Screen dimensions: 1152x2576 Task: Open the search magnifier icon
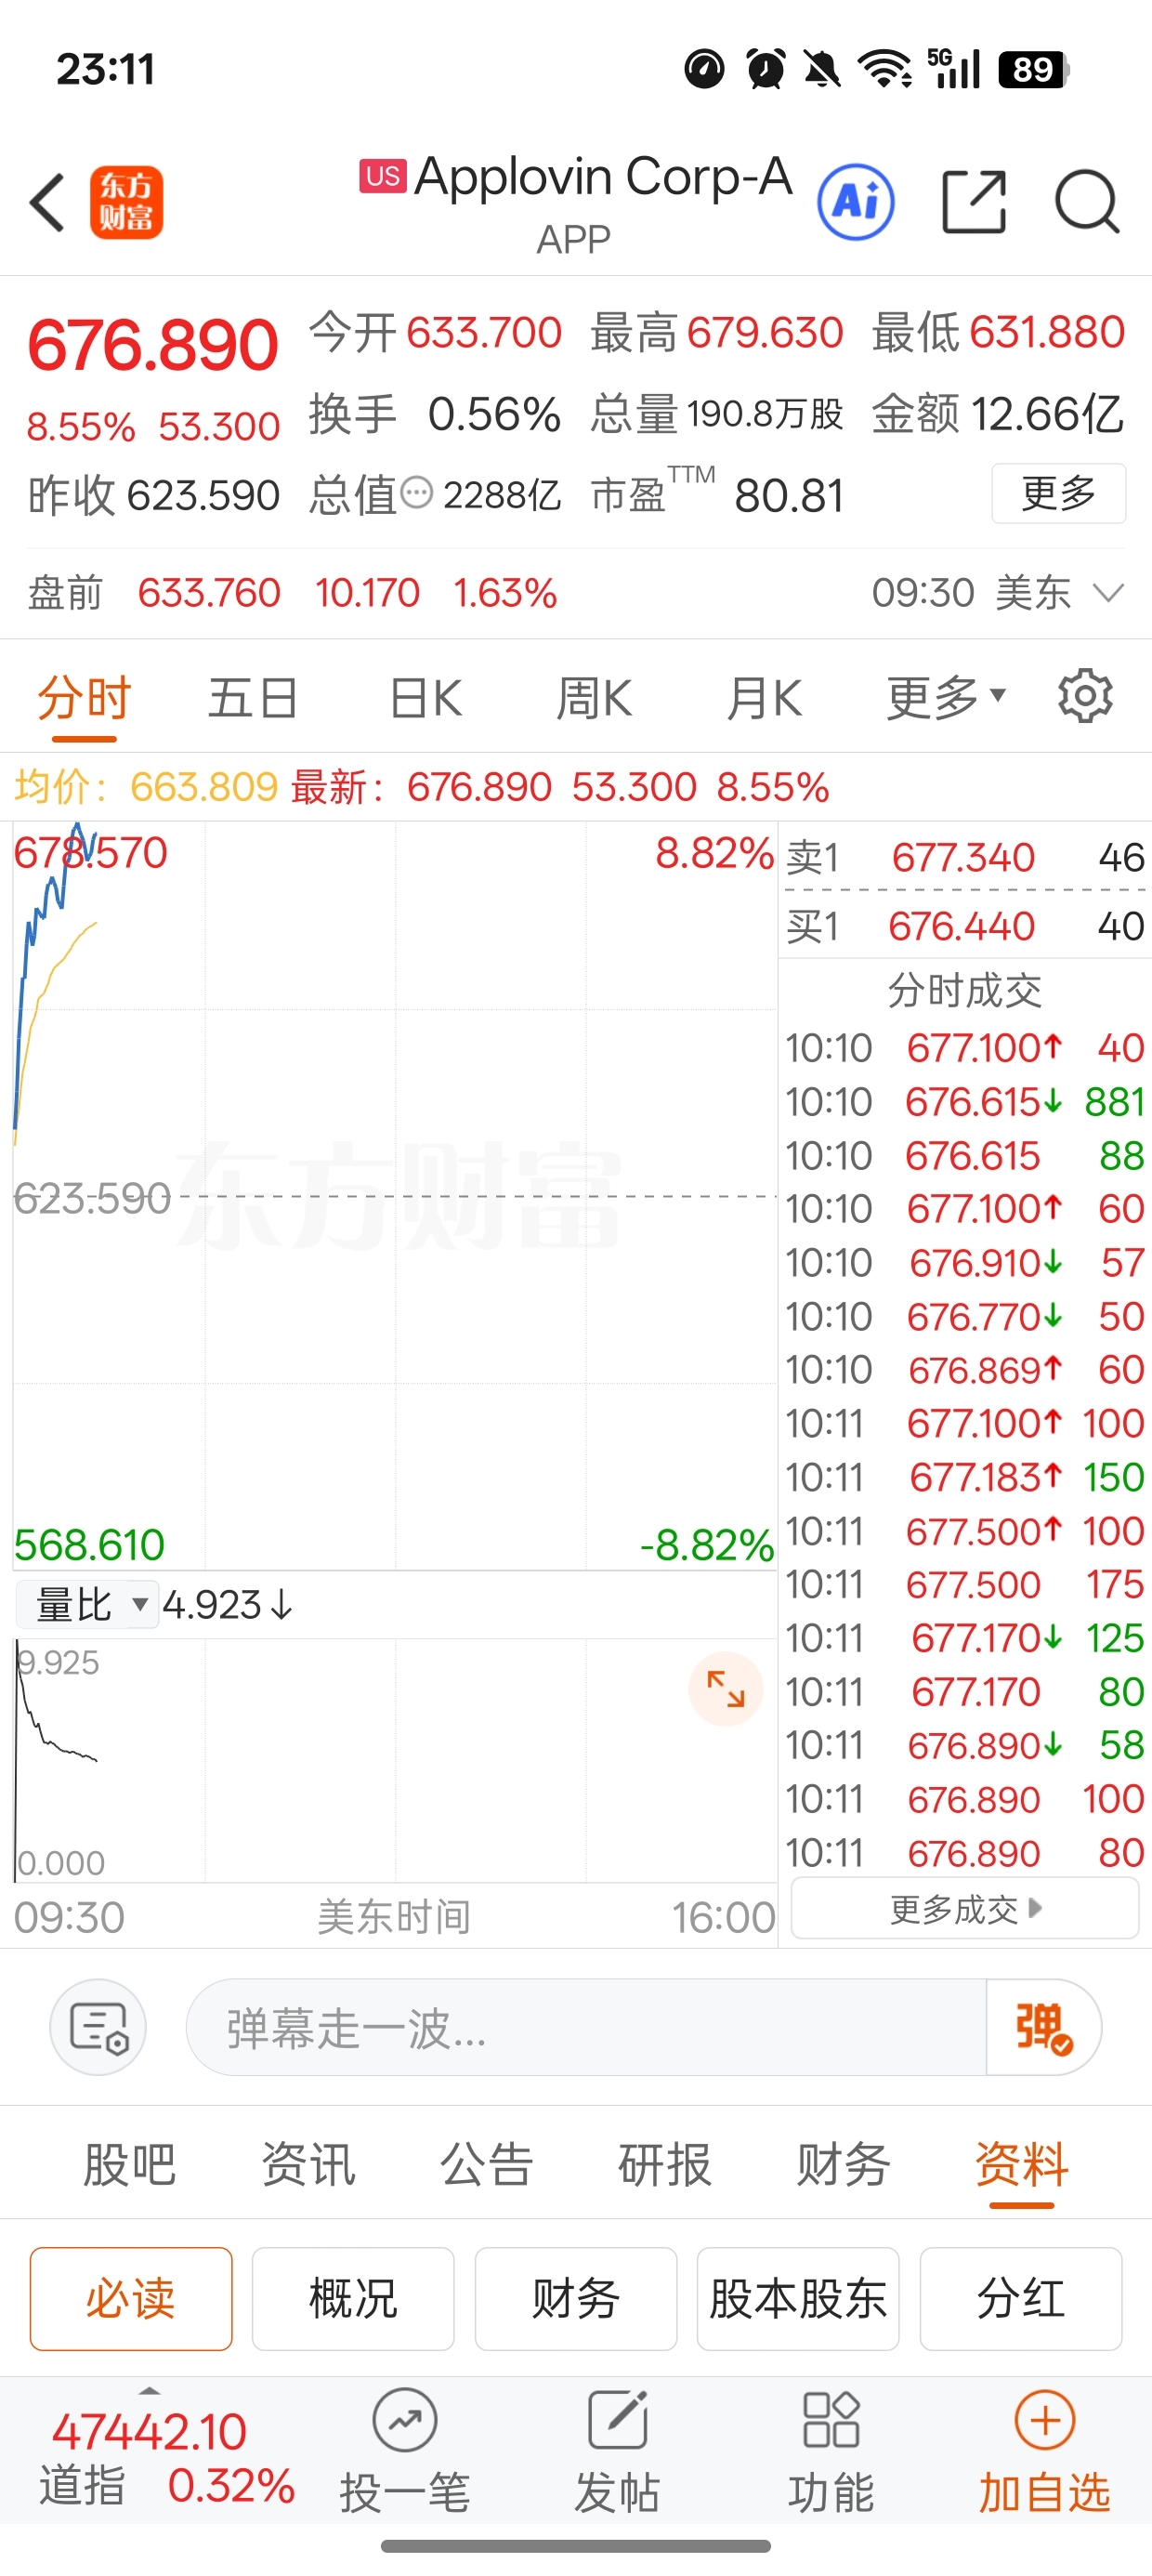1087,203
